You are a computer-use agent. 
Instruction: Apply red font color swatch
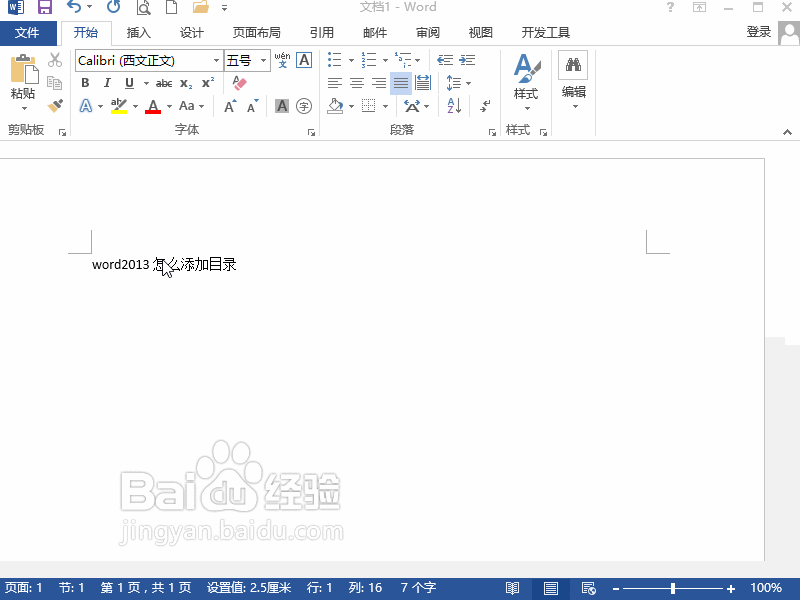[153, 106]
